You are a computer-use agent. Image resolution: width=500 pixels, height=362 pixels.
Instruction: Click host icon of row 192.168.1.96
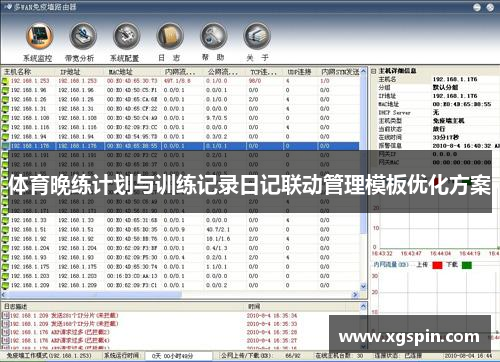point(5,90)
